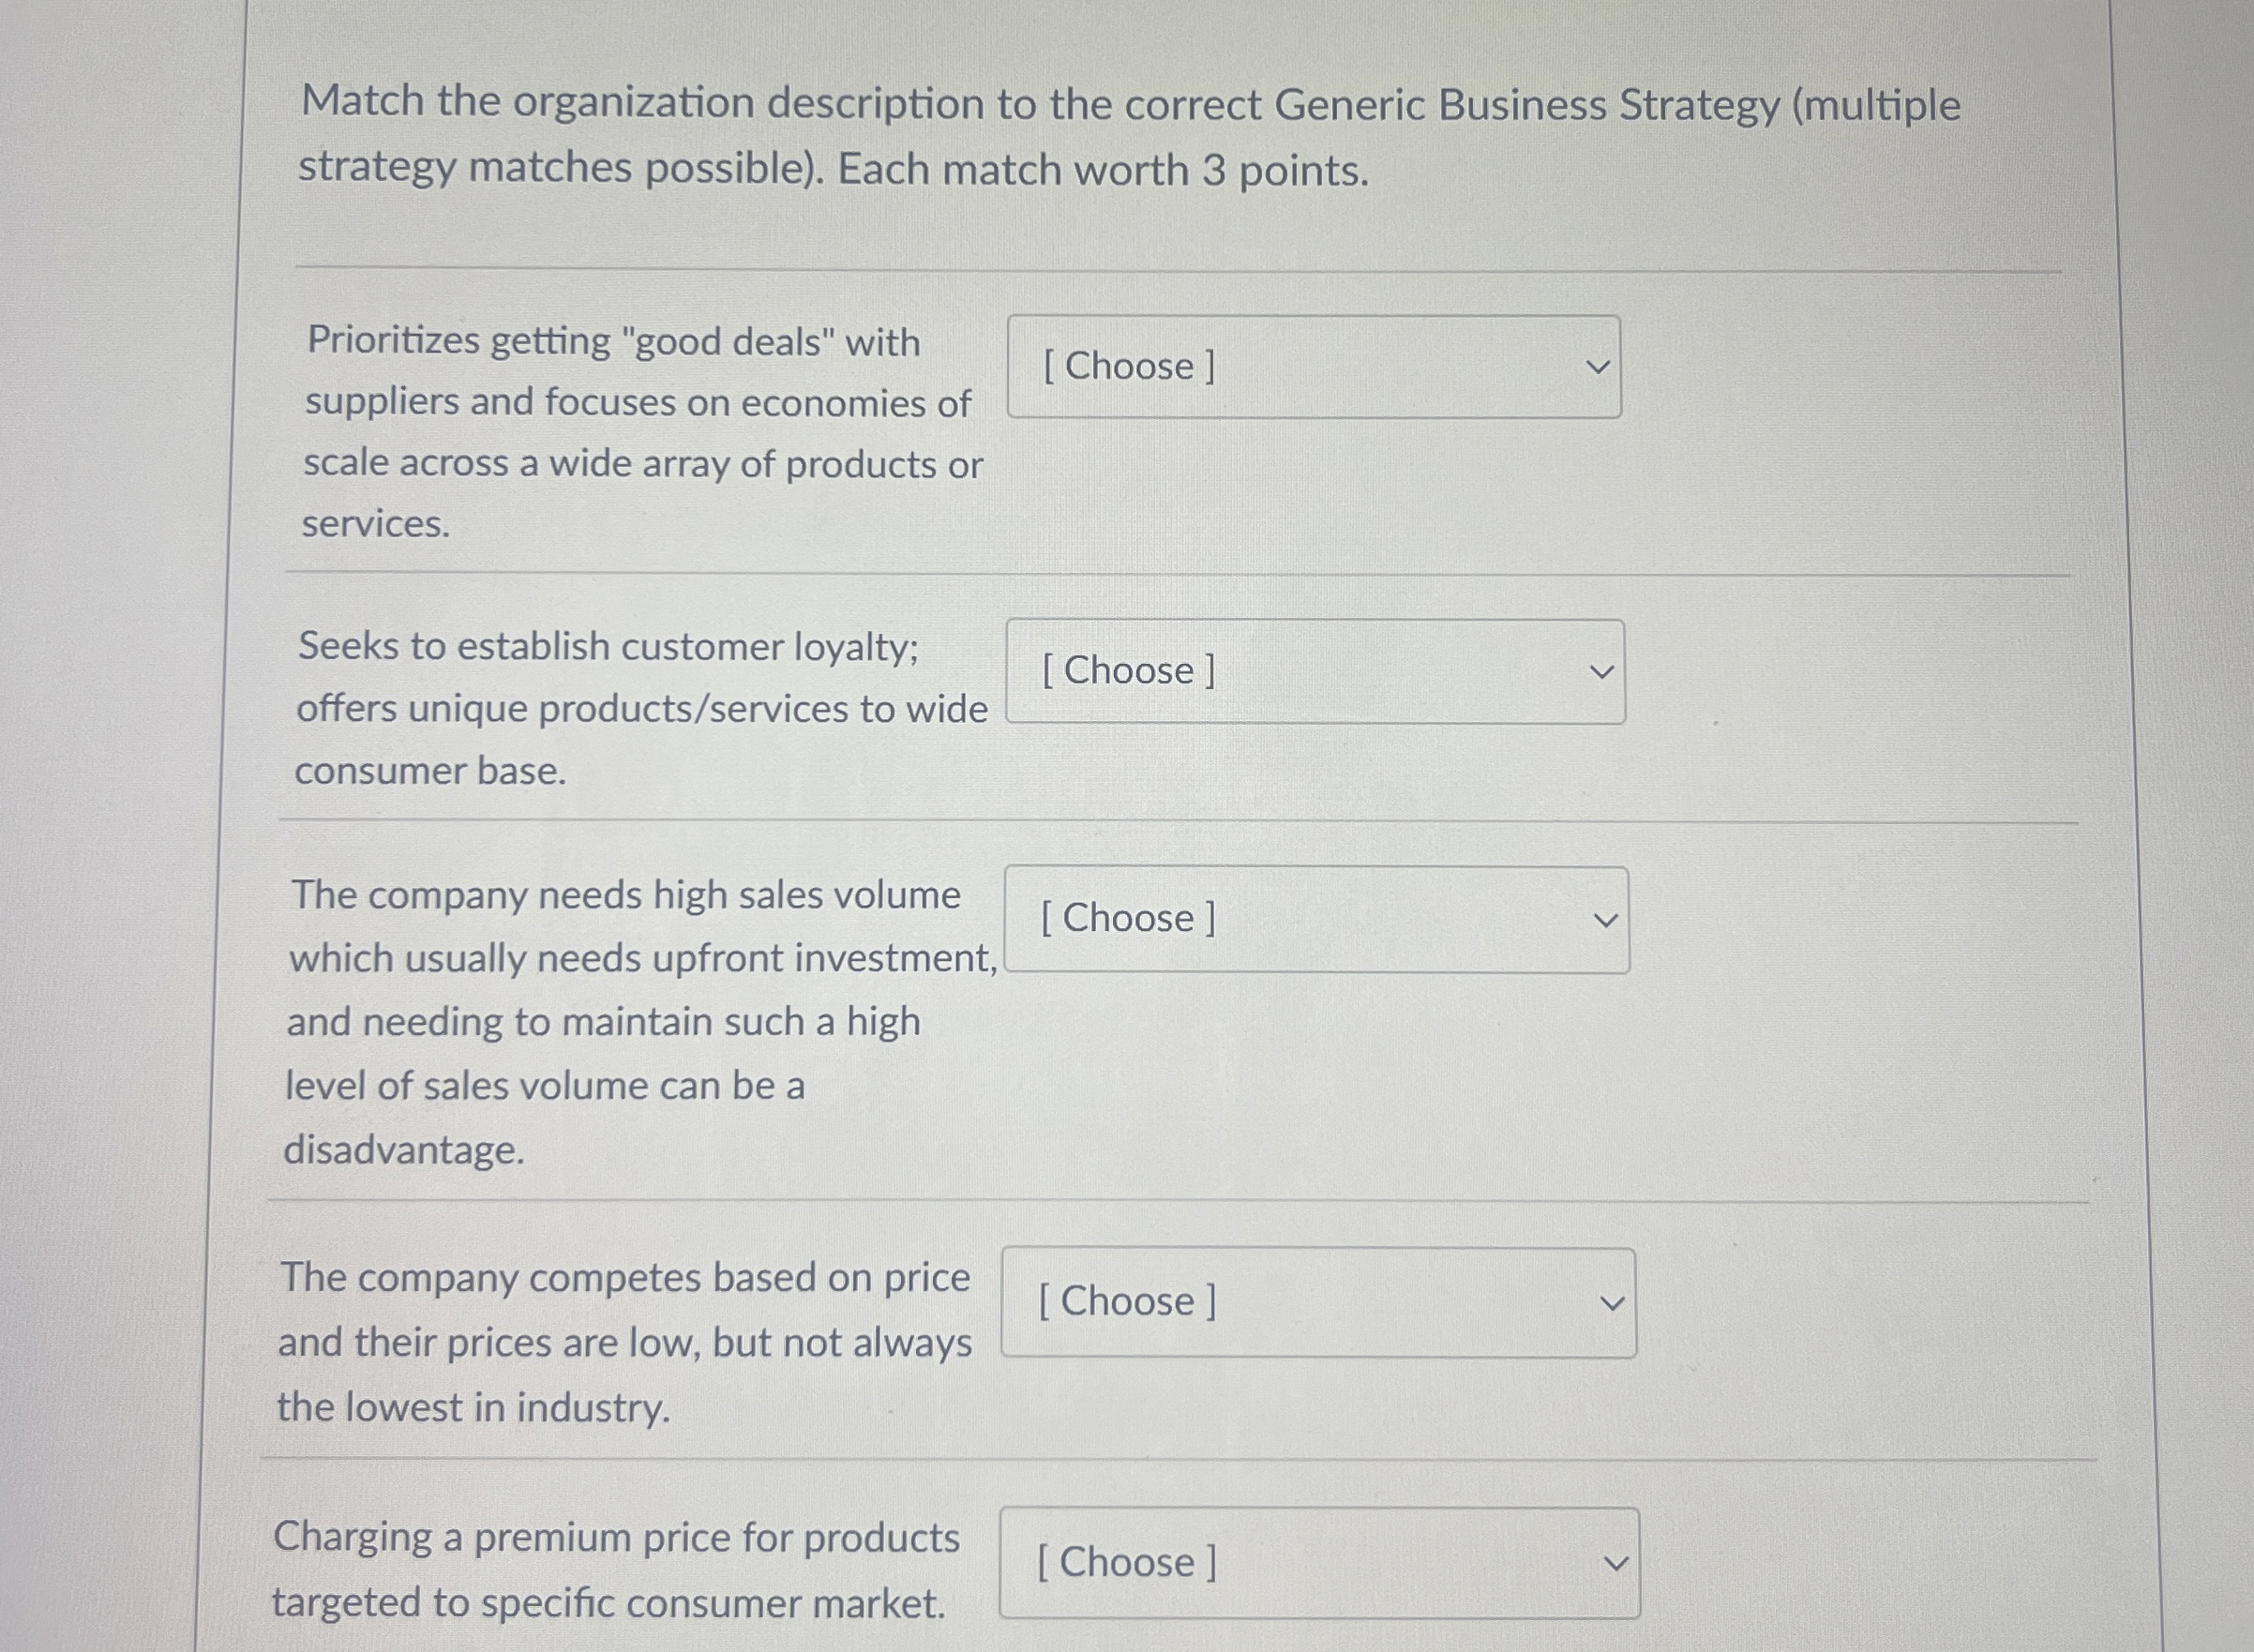Click chevron arrow of first Choose dropdown
This screenshot has height=1652, width=2254.
coord(1598,367)
